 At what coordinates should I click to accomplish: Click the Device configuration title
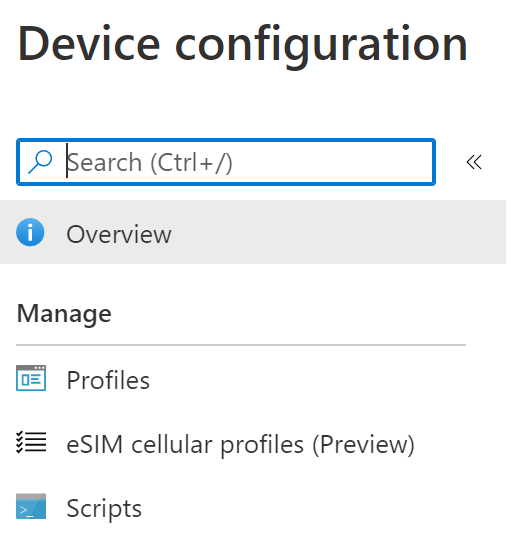pyautogui.click(x=243, y=46)
